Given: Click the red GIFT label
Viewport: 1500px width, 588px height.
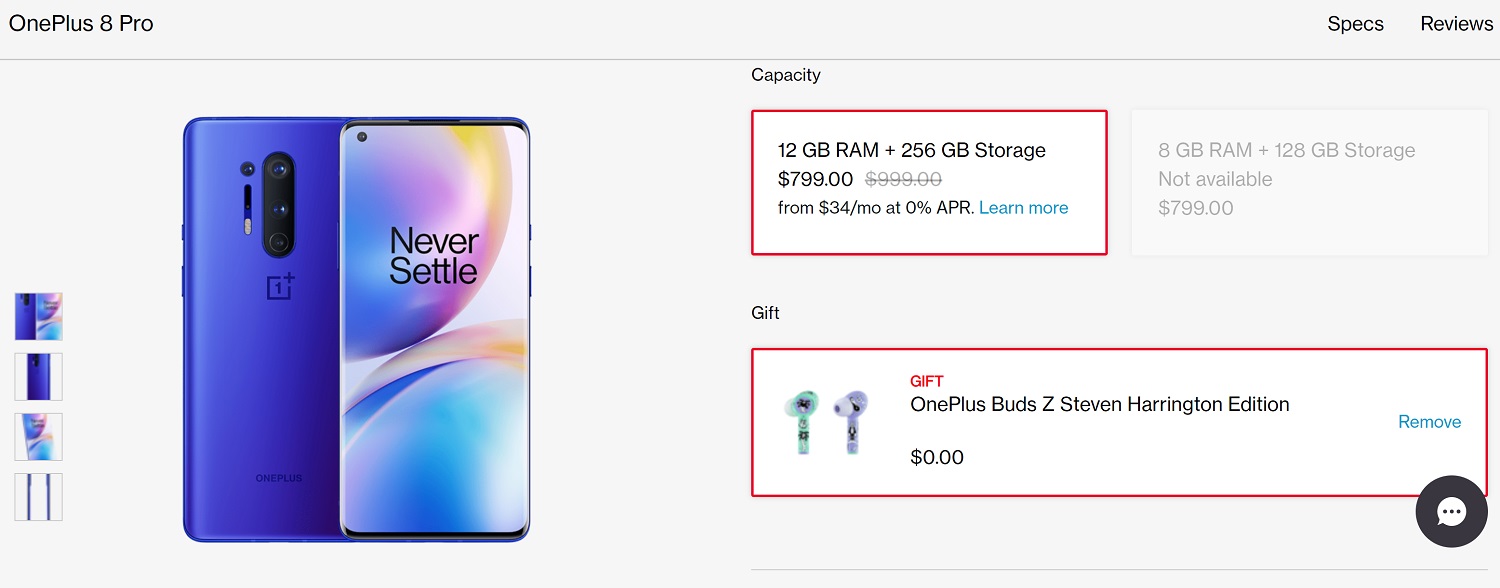Looking at the screenshot, I should point(927,381).
